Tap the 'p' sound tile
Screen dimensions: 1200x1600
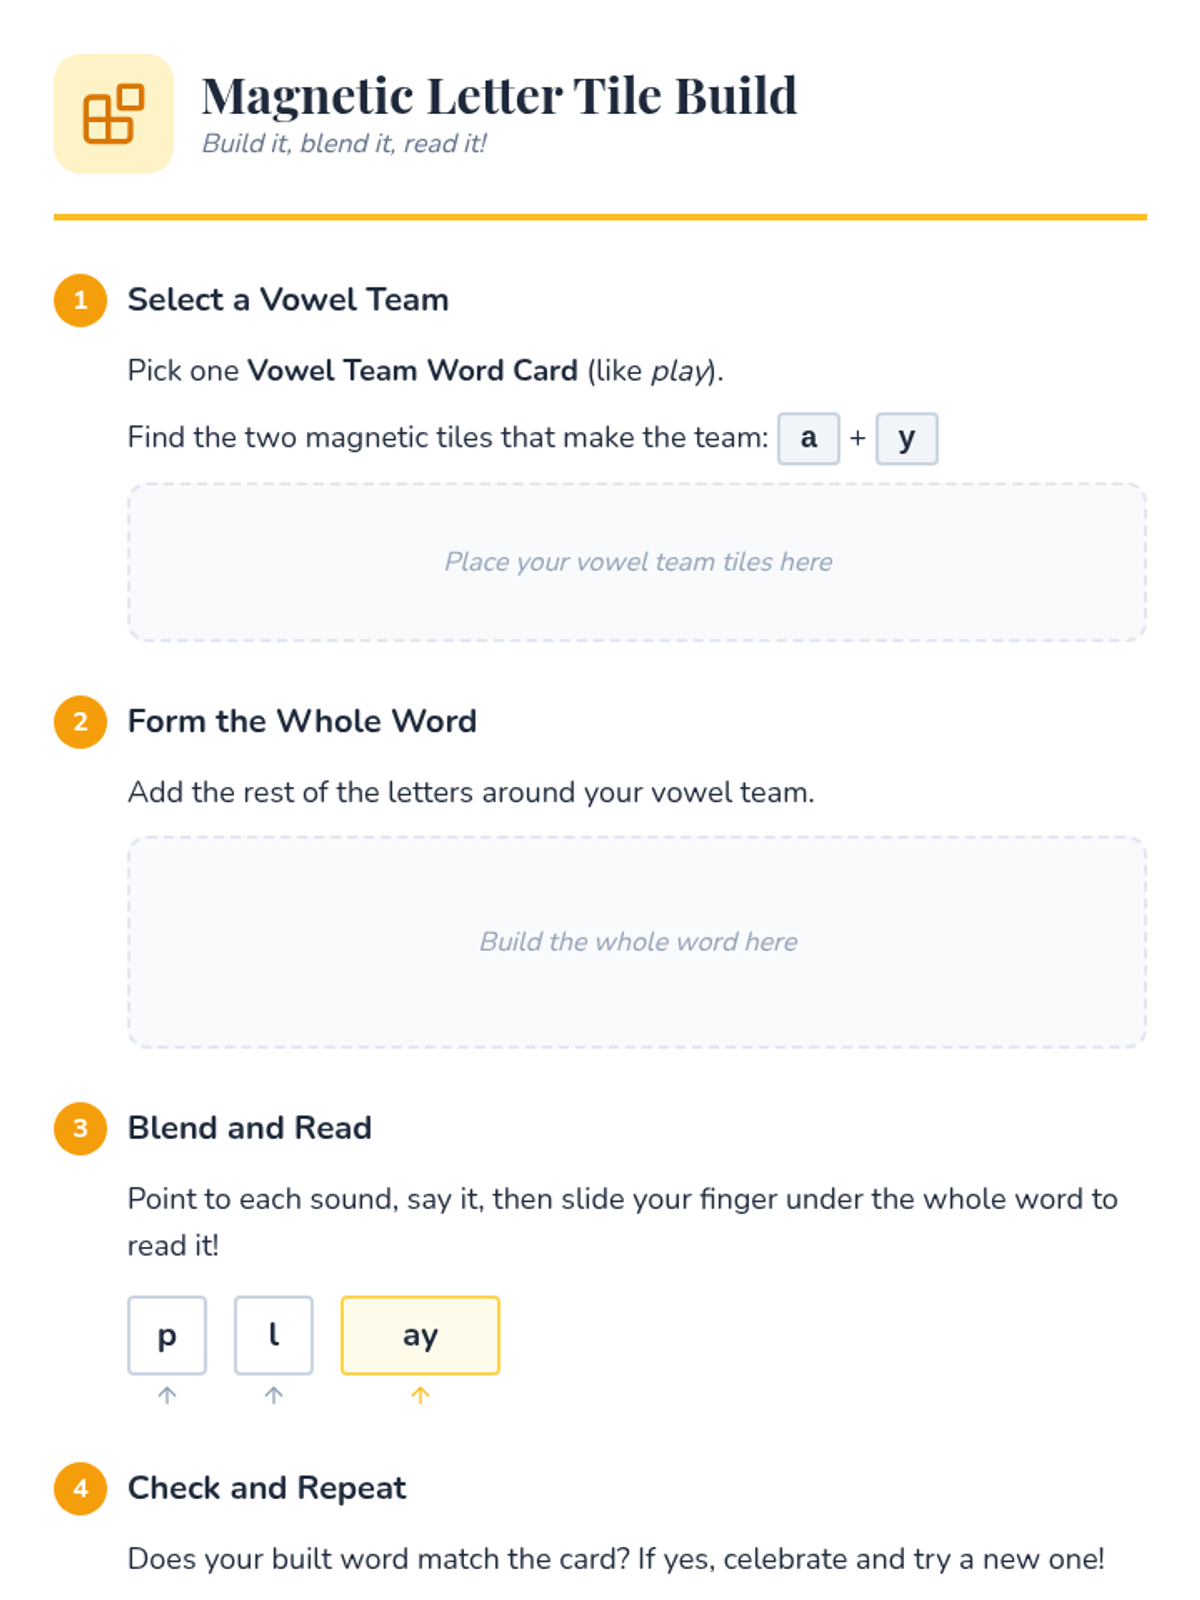point(167,1335)
